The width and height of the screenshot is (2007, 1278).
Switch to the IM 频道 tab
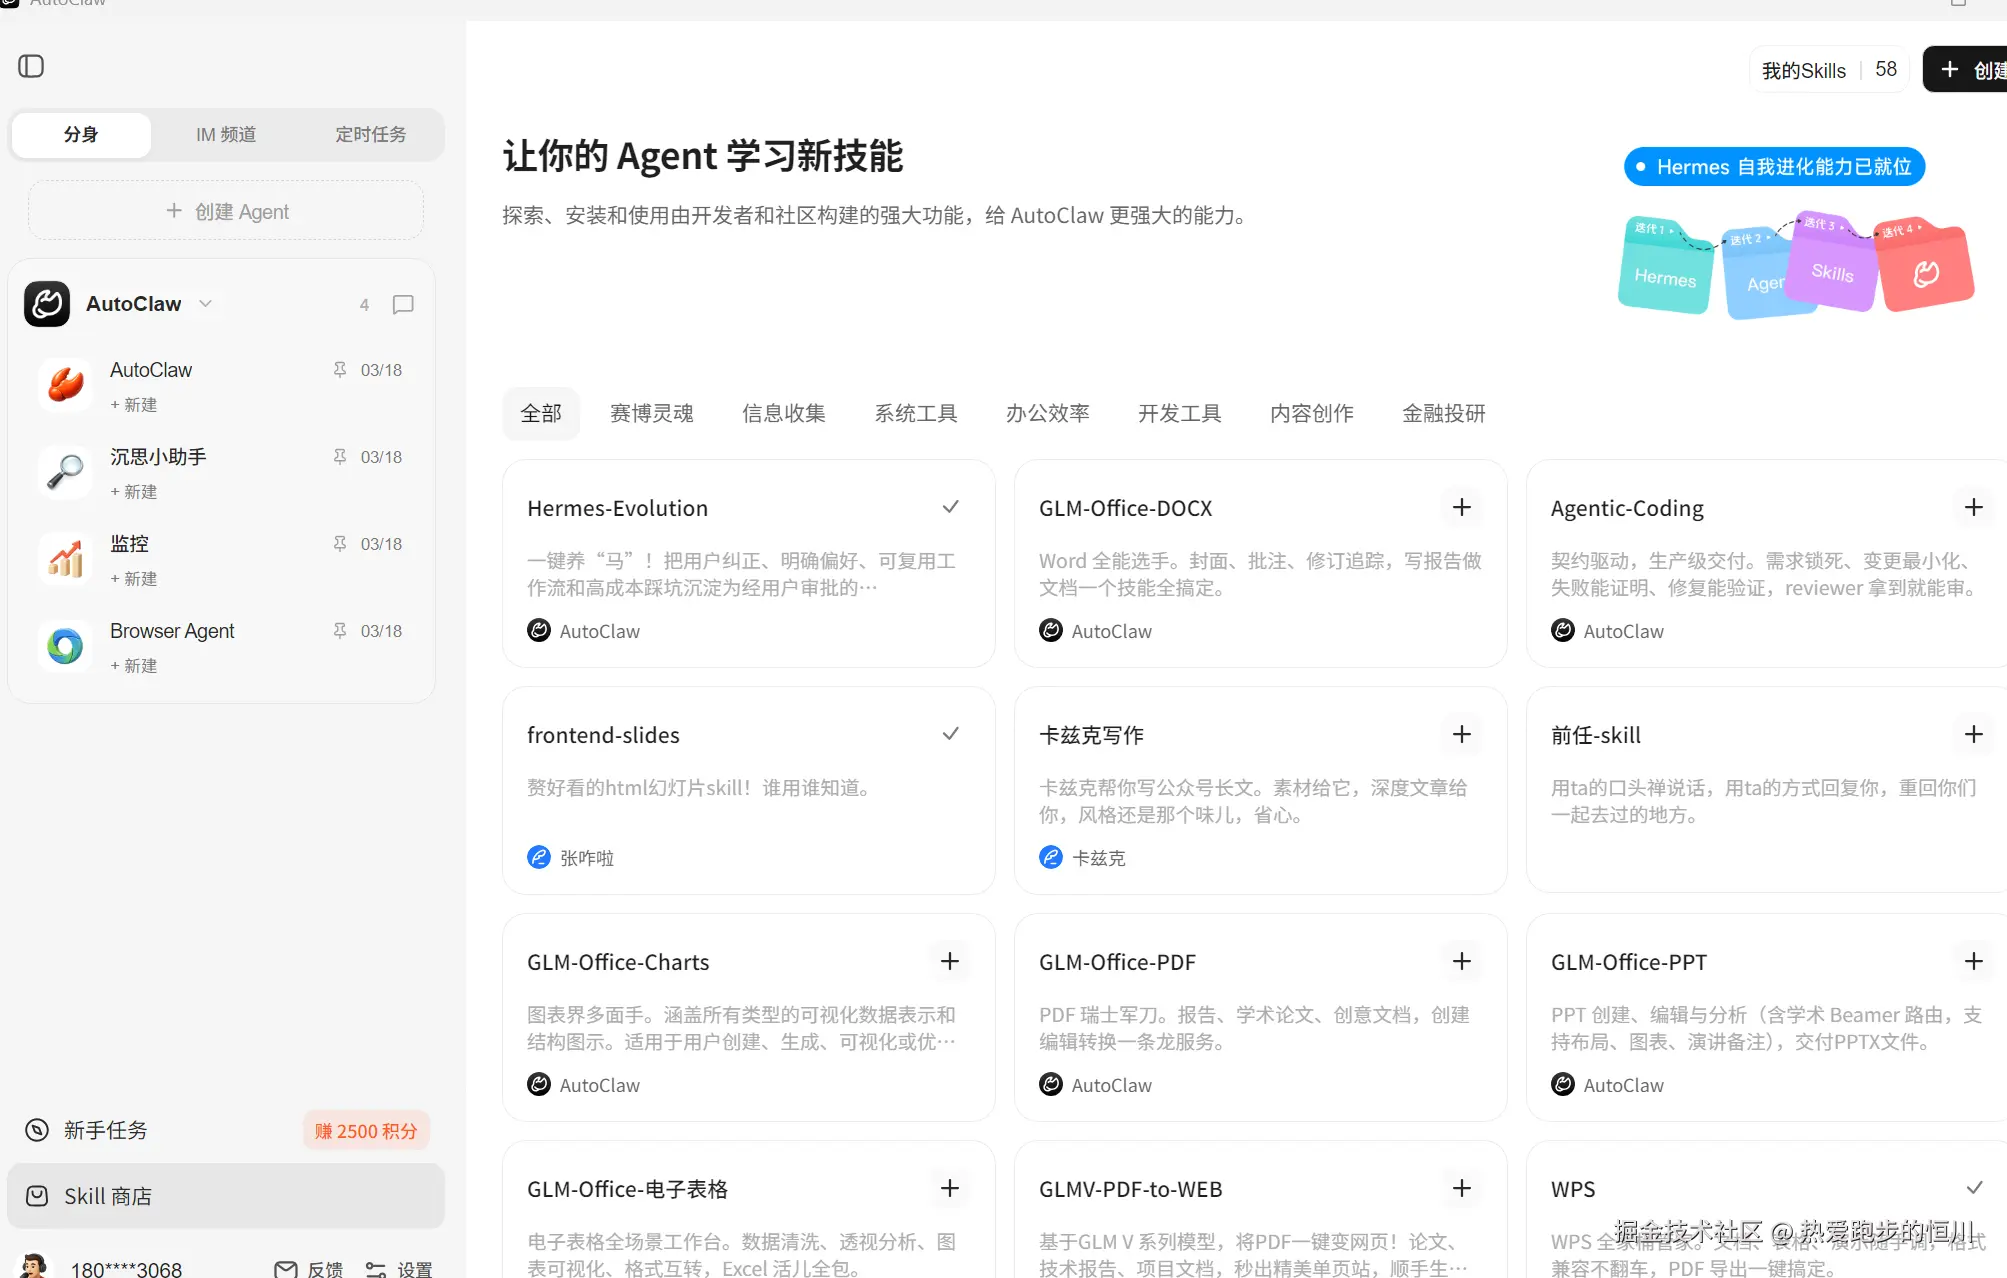pyautogui.click(x=226, y=134)
